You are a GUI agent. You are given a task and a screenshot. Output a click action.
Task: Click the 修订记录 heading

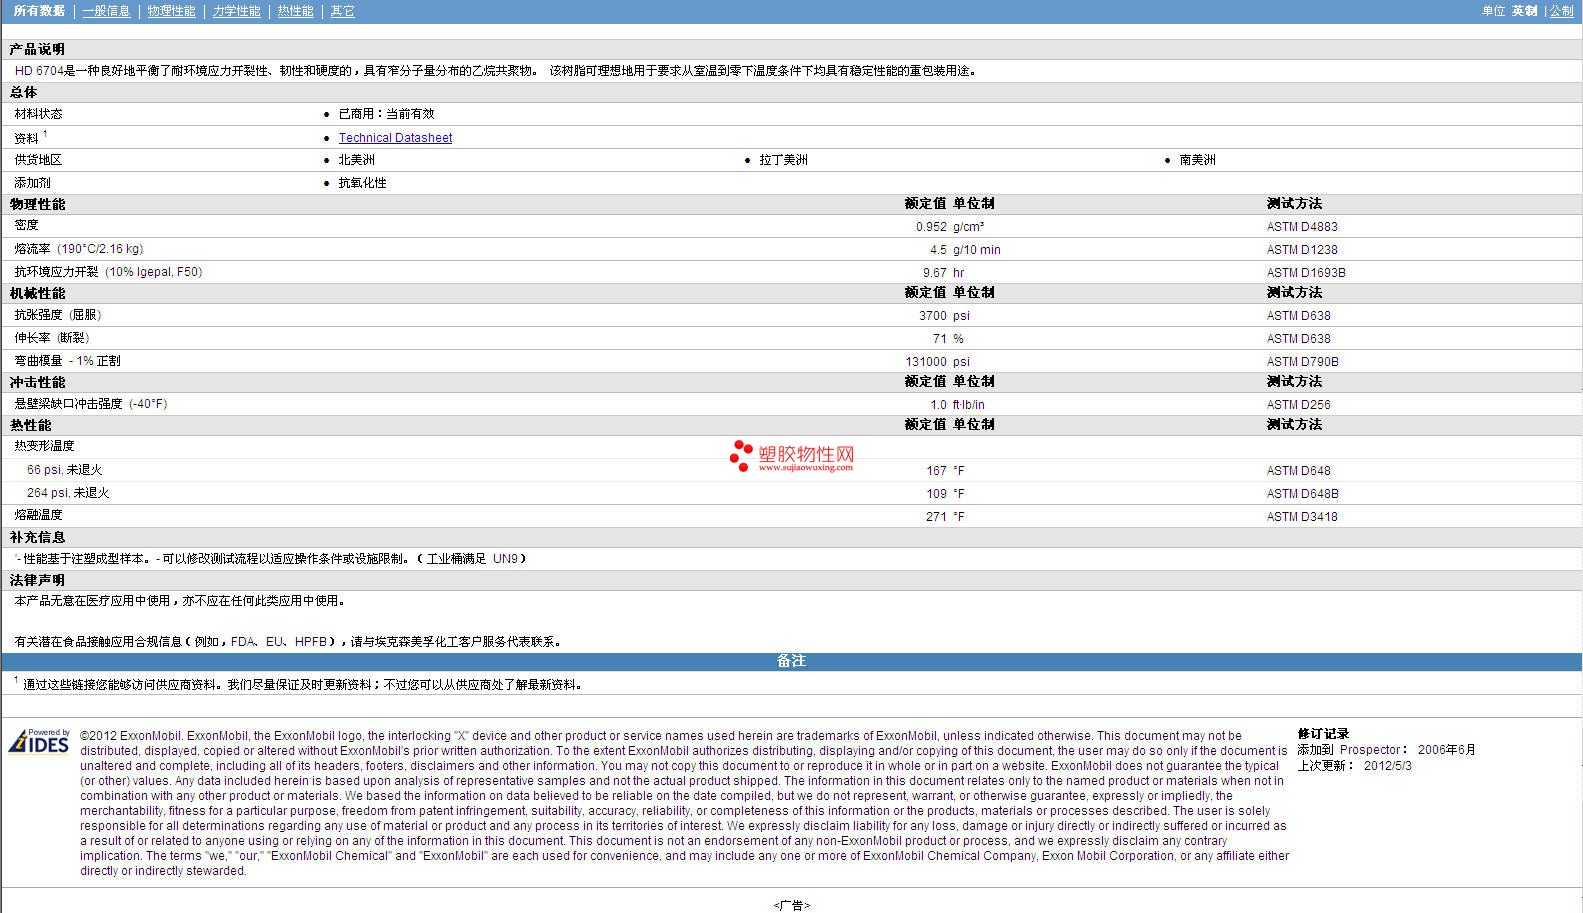[x=1323, y=734]
